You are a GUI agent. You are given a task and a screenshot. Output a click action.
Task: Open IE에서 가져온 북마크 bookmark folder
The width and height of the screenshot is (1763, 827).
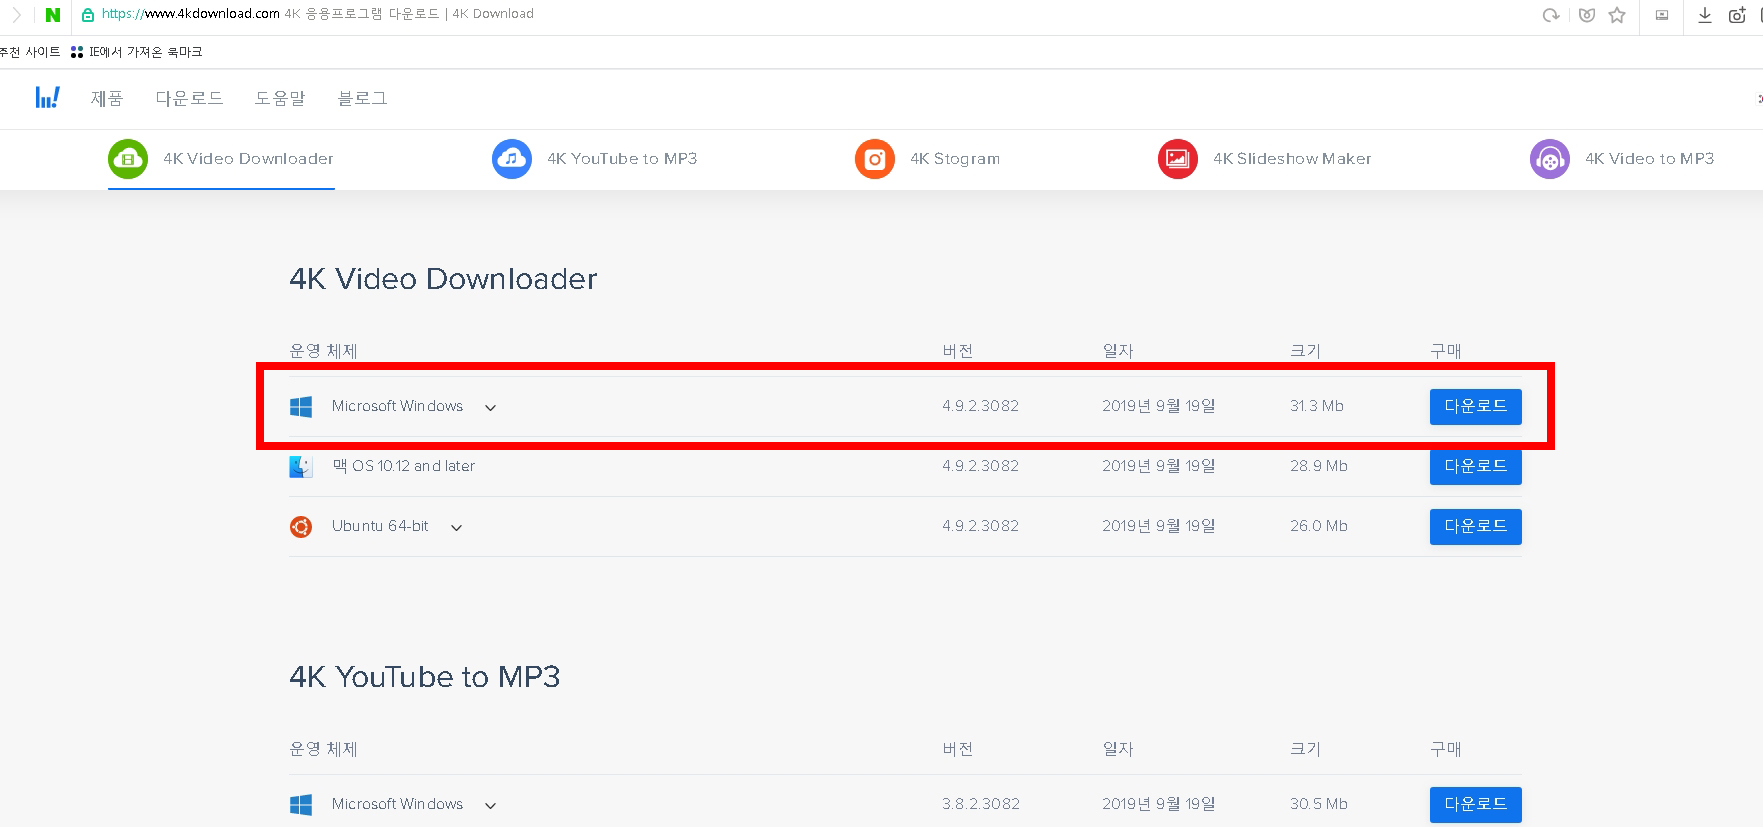pyautogui.click(x=137, y=52)
